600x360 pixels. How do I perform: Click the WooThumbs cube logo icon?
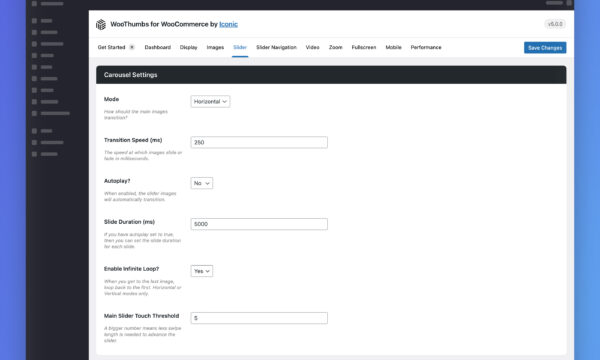101,24
